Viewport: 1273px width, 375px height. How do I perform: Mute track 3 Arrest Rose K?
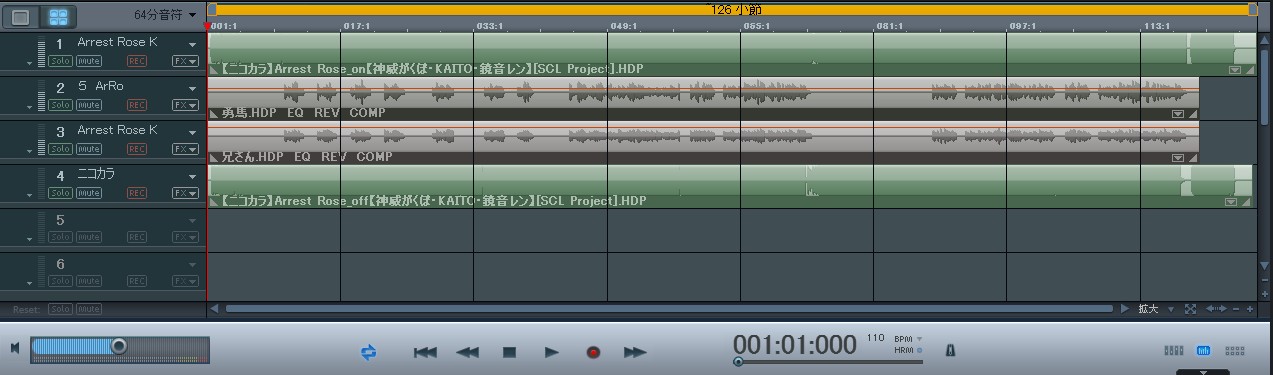pyautogui.click(x=89, y=149)
